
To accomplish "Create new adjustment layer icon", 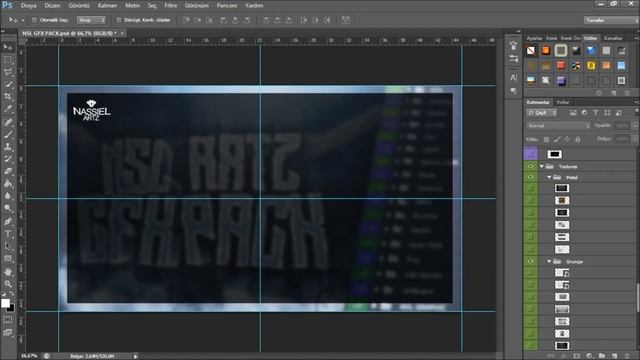I will [589, 356].
